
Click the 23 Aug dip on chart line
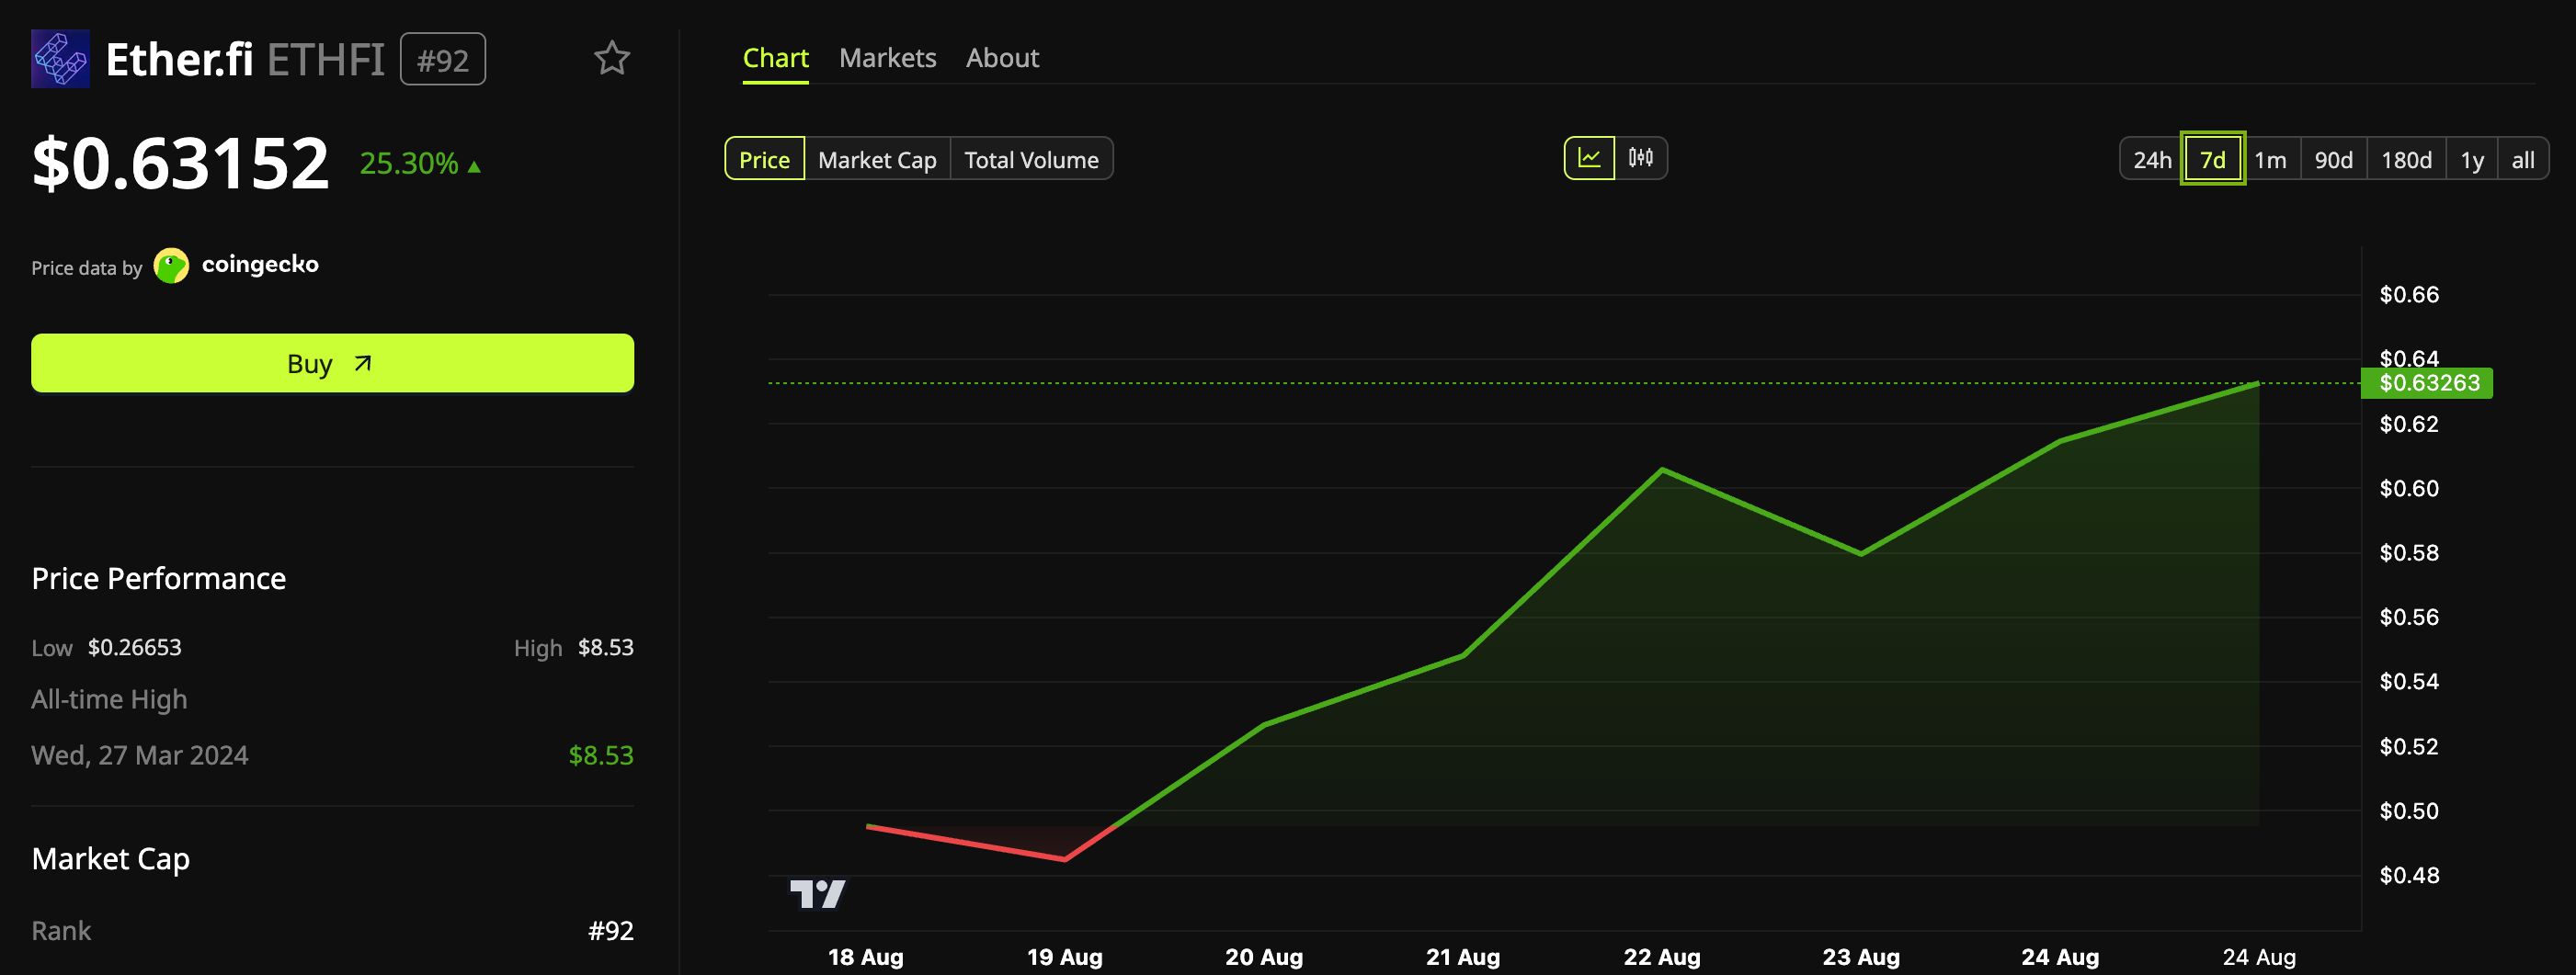pyautogui.click(x=1861, y=553)
